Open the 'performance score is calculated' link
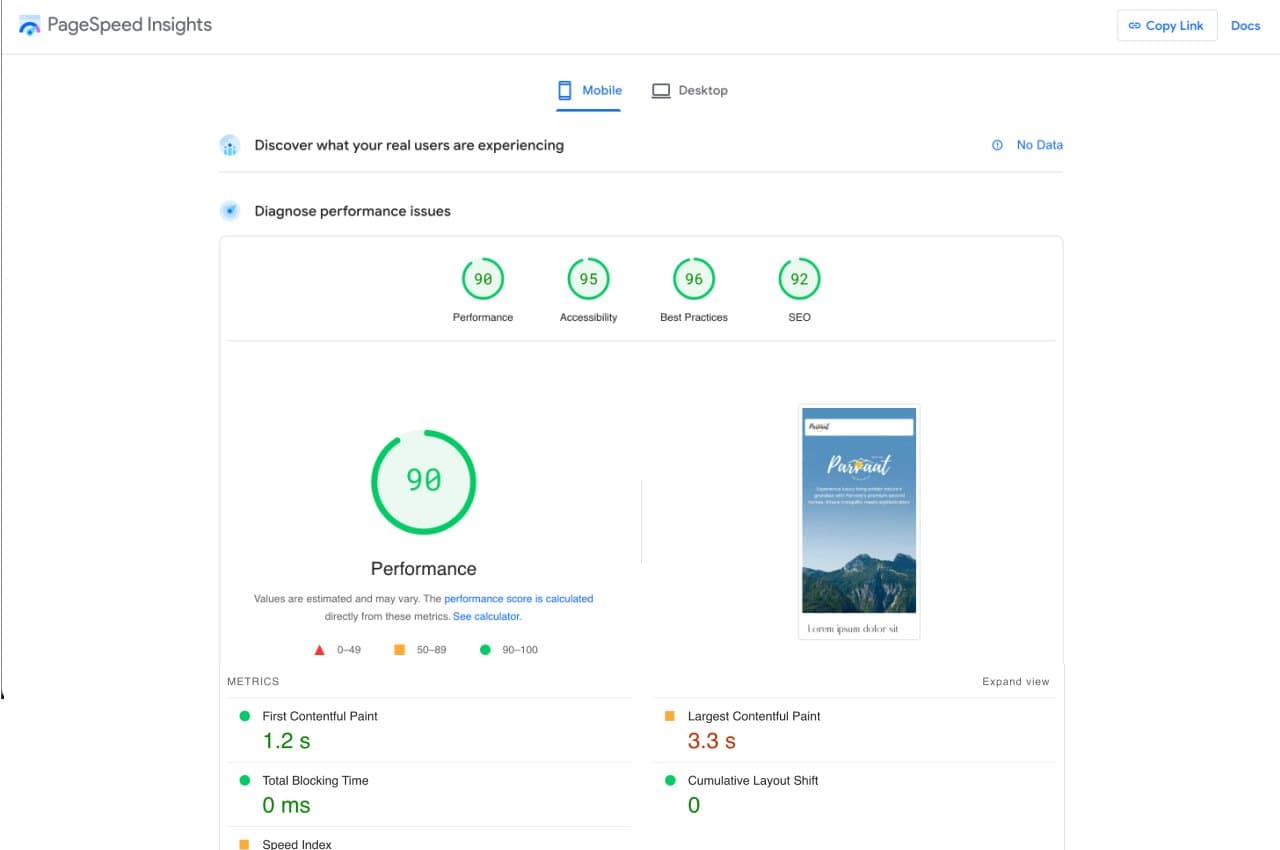The height and width of the screenshot is (850, 1280). 518,599
